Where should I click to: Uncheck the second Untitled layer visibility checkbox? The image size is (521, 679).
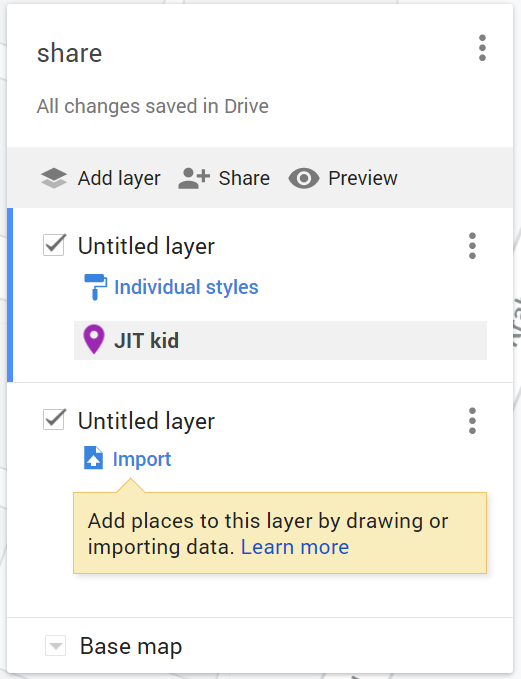54,420
